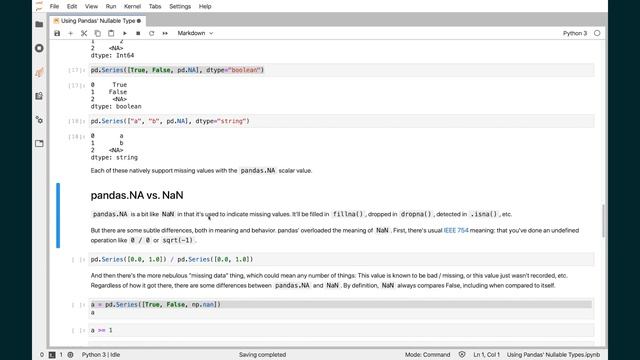The height and width of the screenshot is (360, 640).
Task: Open the File Browser sidebar icon
Action: (x=39, y=24)
